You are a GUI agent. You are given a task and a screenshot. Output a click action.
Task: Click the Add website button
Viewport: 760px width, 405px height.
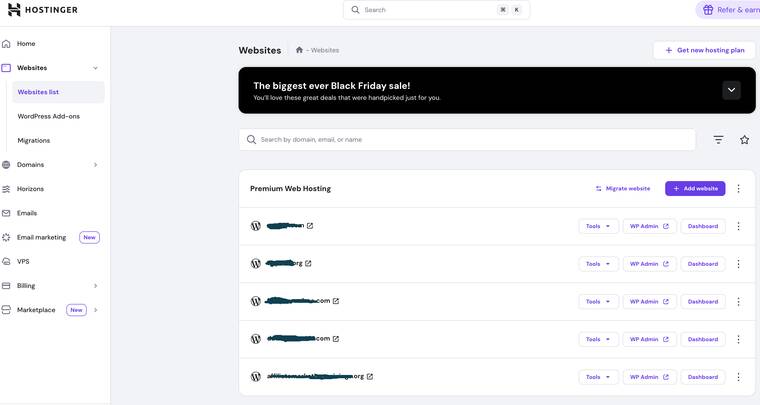coord(695,188)
